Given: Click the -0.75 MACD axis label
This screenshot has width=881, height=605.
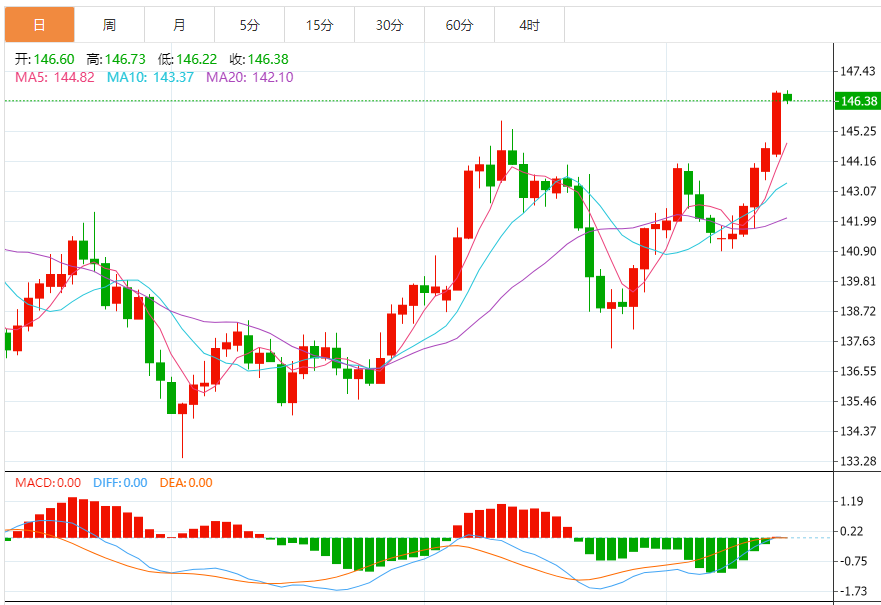Looking at the screenshot, I should point(852,562).
